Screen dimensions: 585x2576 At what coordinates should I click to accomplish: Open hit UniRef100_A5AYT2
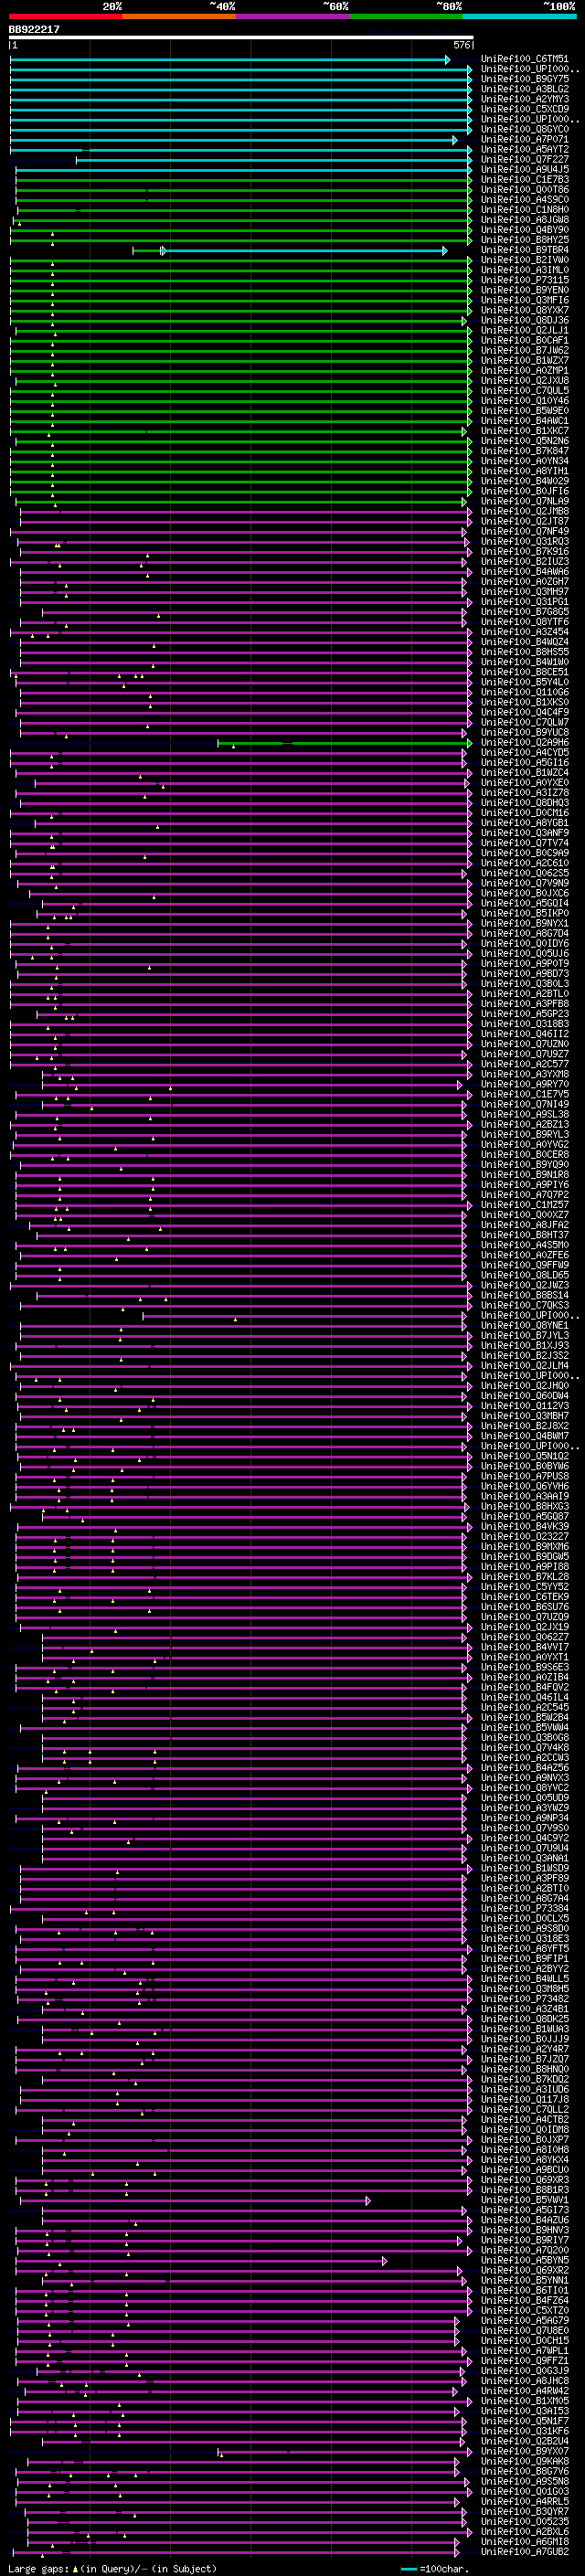(525, 149)
